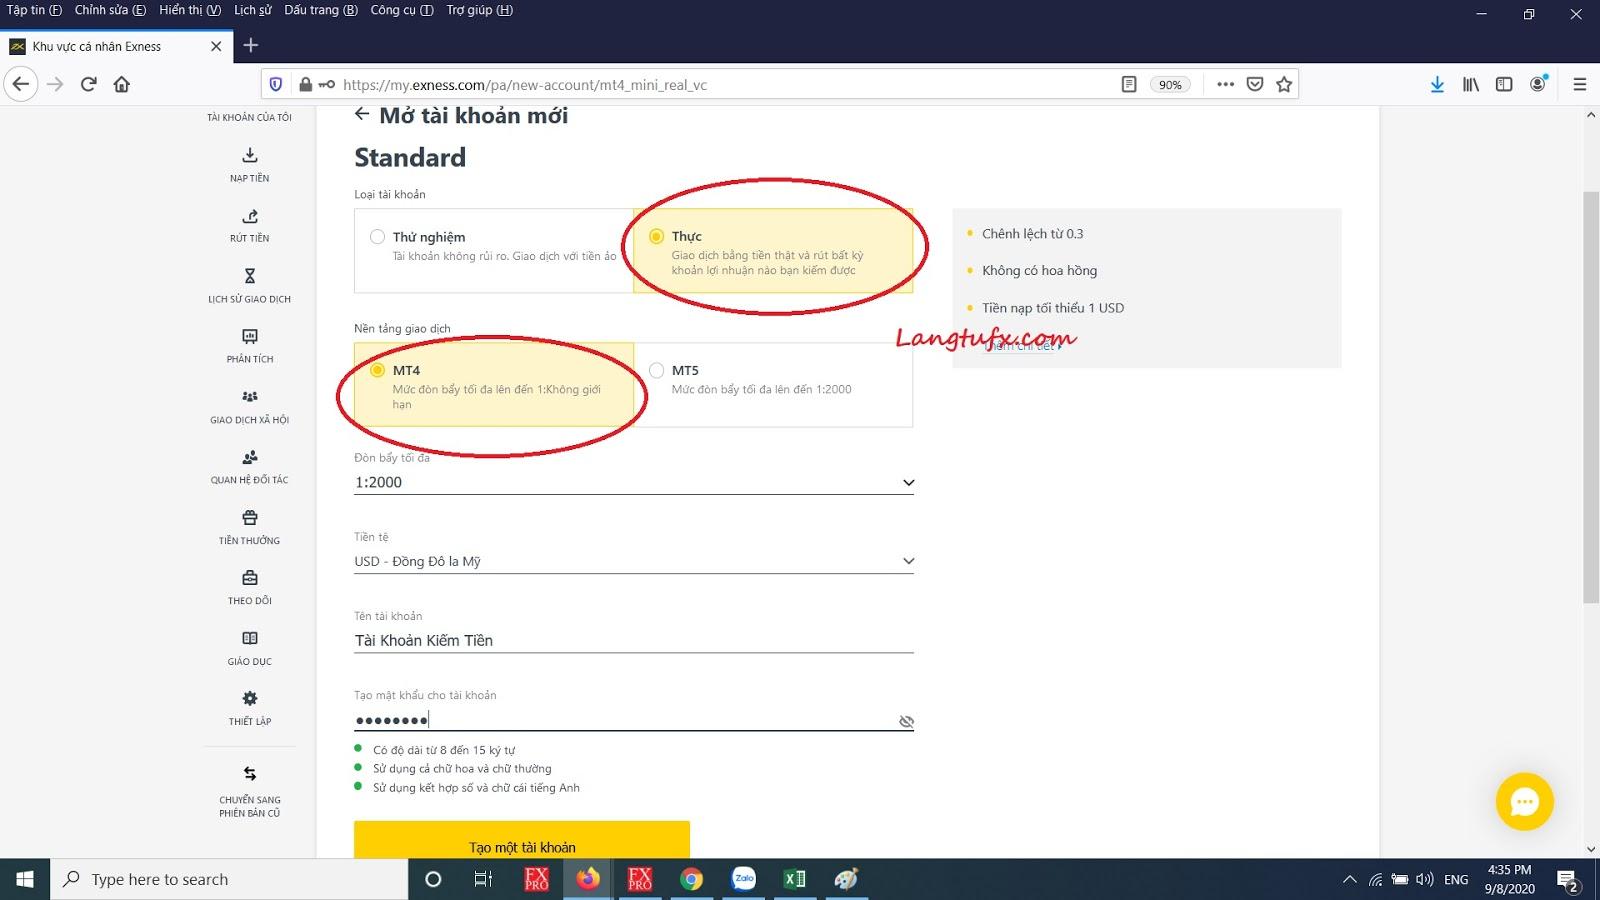Open Hiển thị menu

190,10
